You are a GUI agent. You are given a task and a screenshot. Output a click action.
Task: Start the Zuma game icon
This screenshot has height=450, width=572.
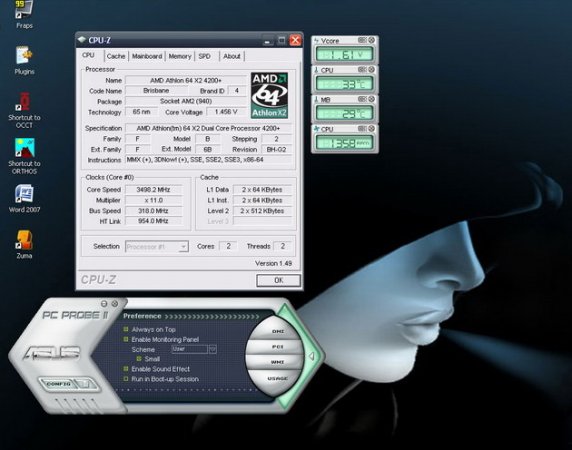click(x=24, y=244)
